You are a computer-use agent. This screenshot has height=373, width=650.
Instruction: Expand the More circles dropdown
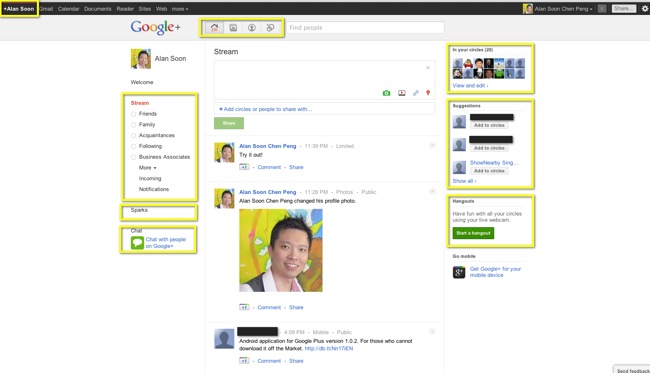(x=148, y=167)
